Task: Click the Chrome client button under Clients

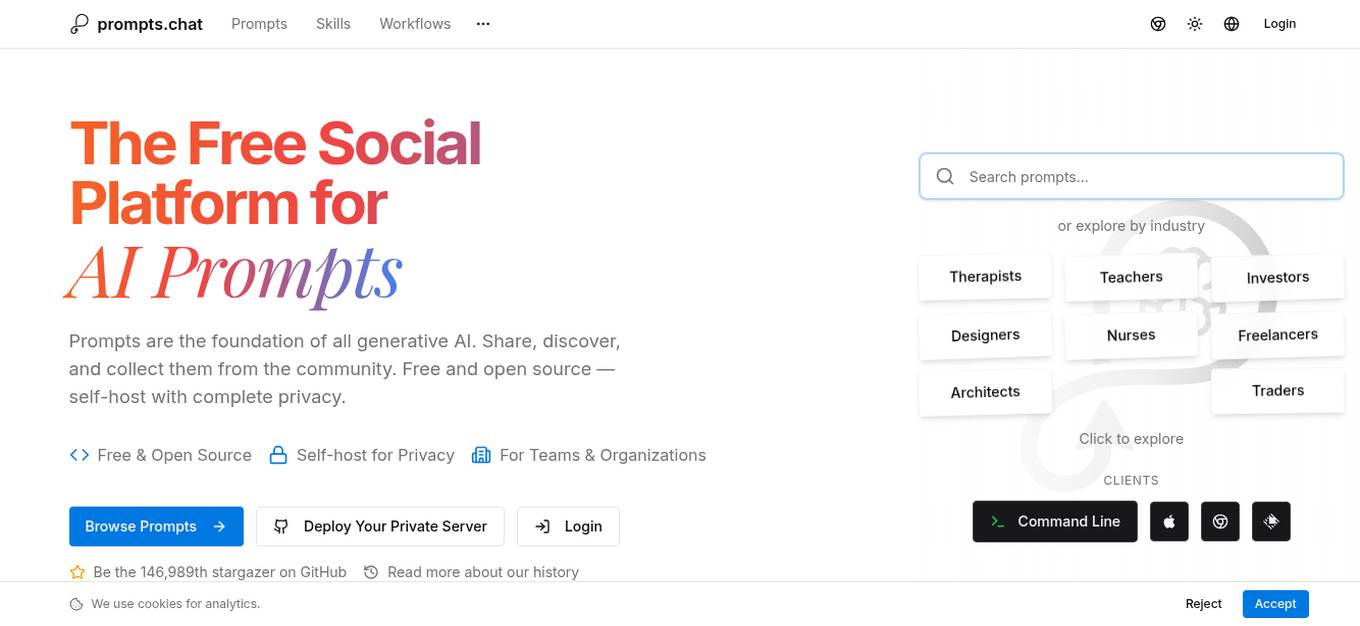Action: (x=1220, y=521)
